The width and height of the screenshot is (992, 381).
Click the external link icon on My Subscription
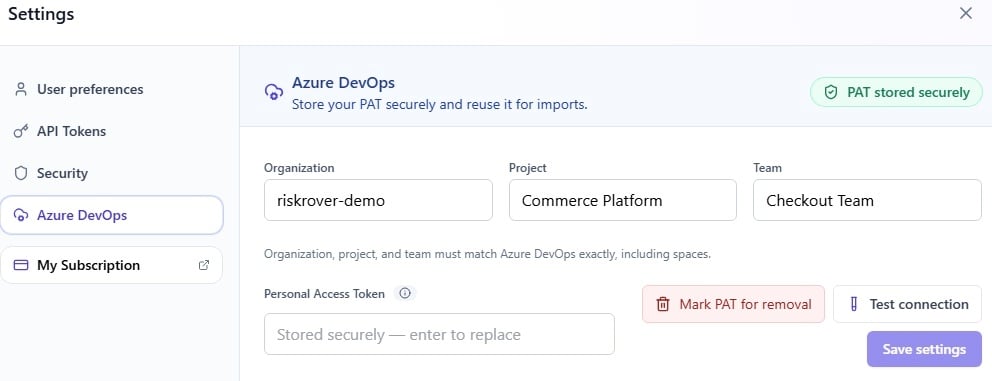(204, 265)
